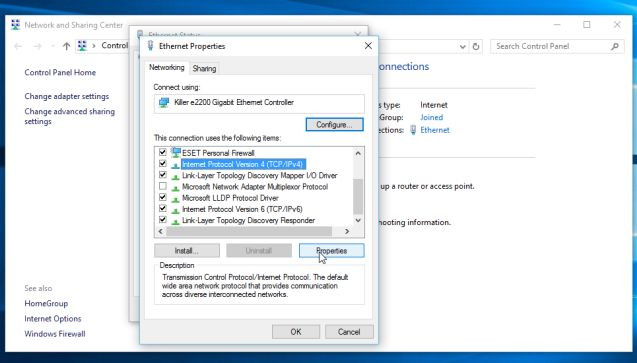Click right arrow of horizontal scrollbar

point(347,231)
